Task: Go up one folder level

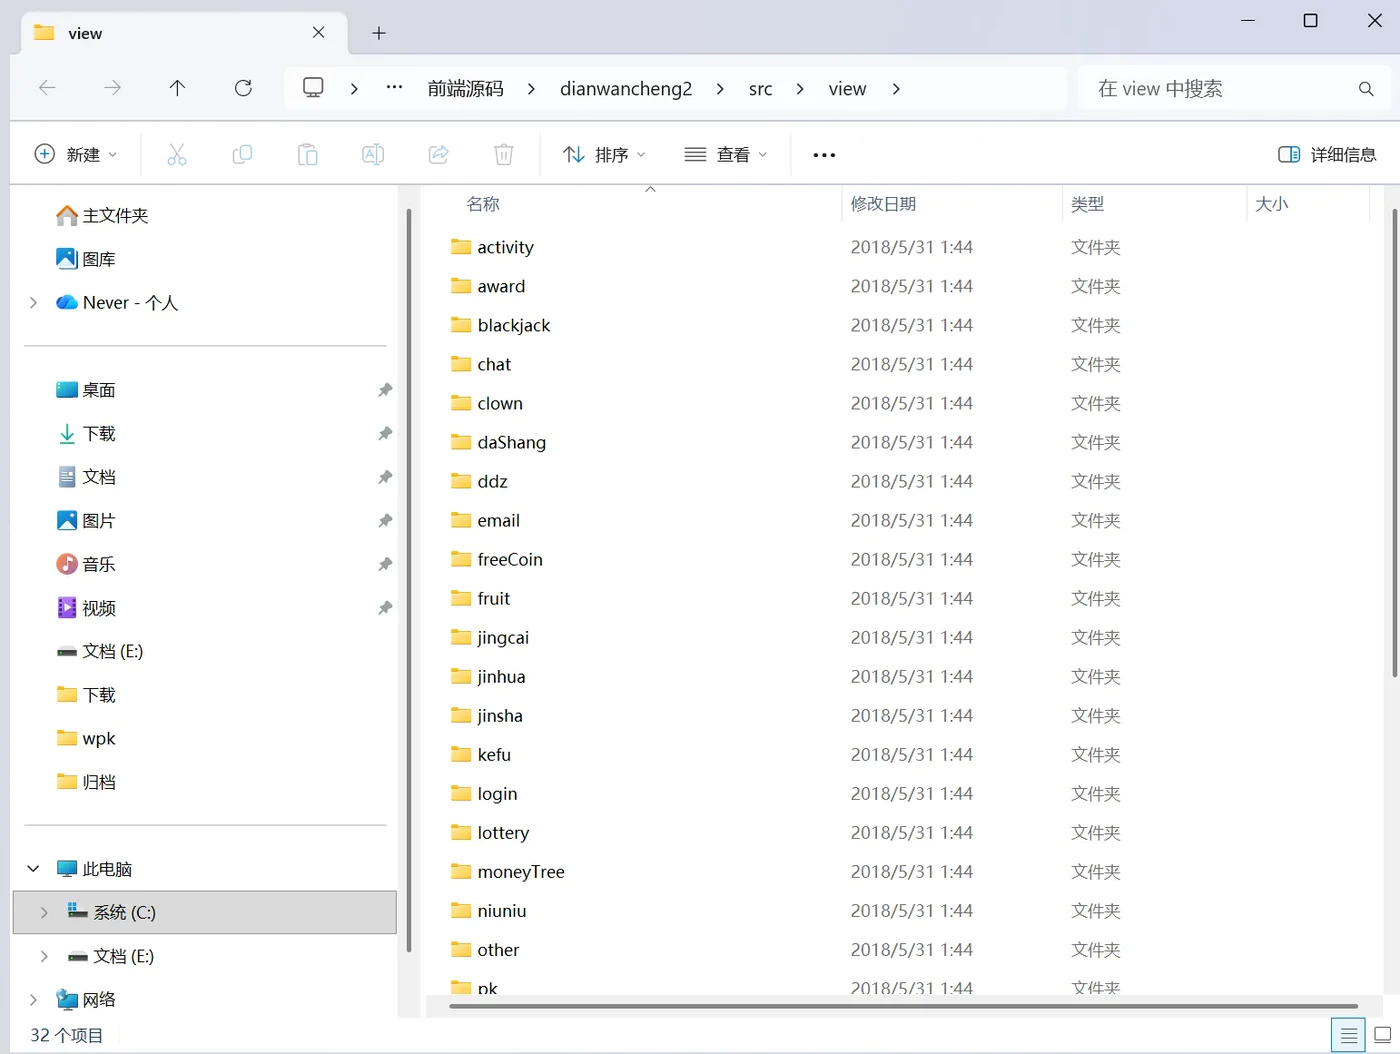Action: [x=177, y=88]
